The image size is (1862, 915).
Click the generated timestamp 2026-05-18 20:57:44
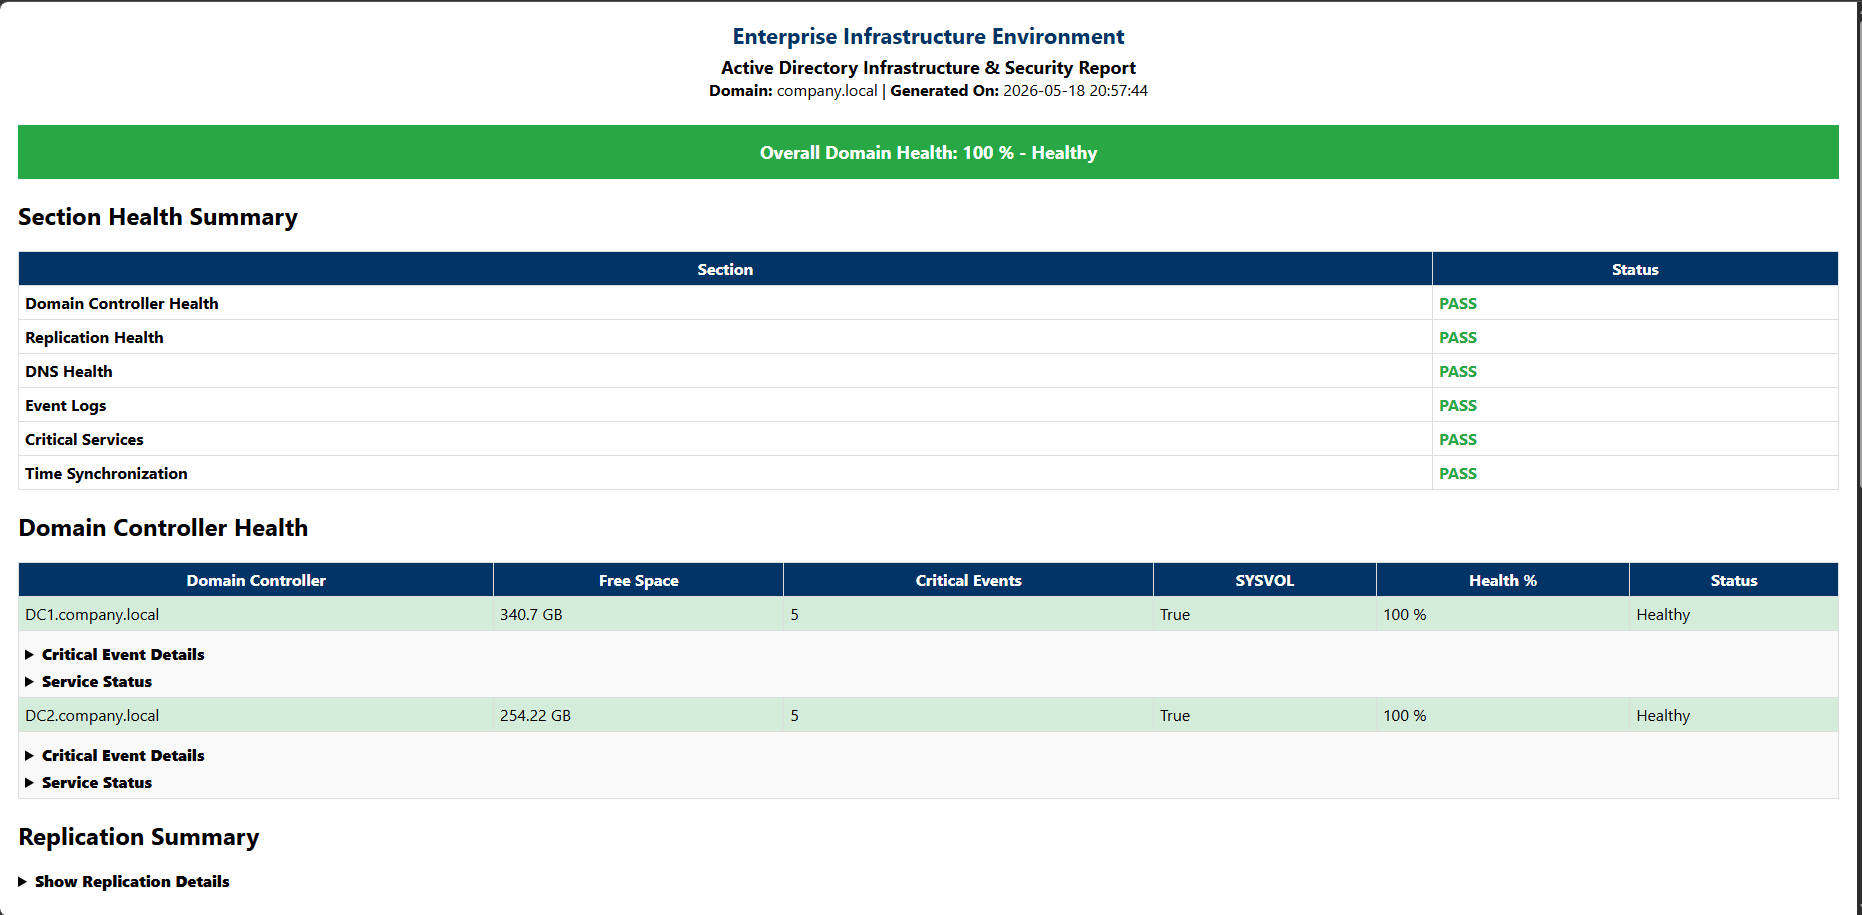pyautogui.click(x=1075, y=90)
